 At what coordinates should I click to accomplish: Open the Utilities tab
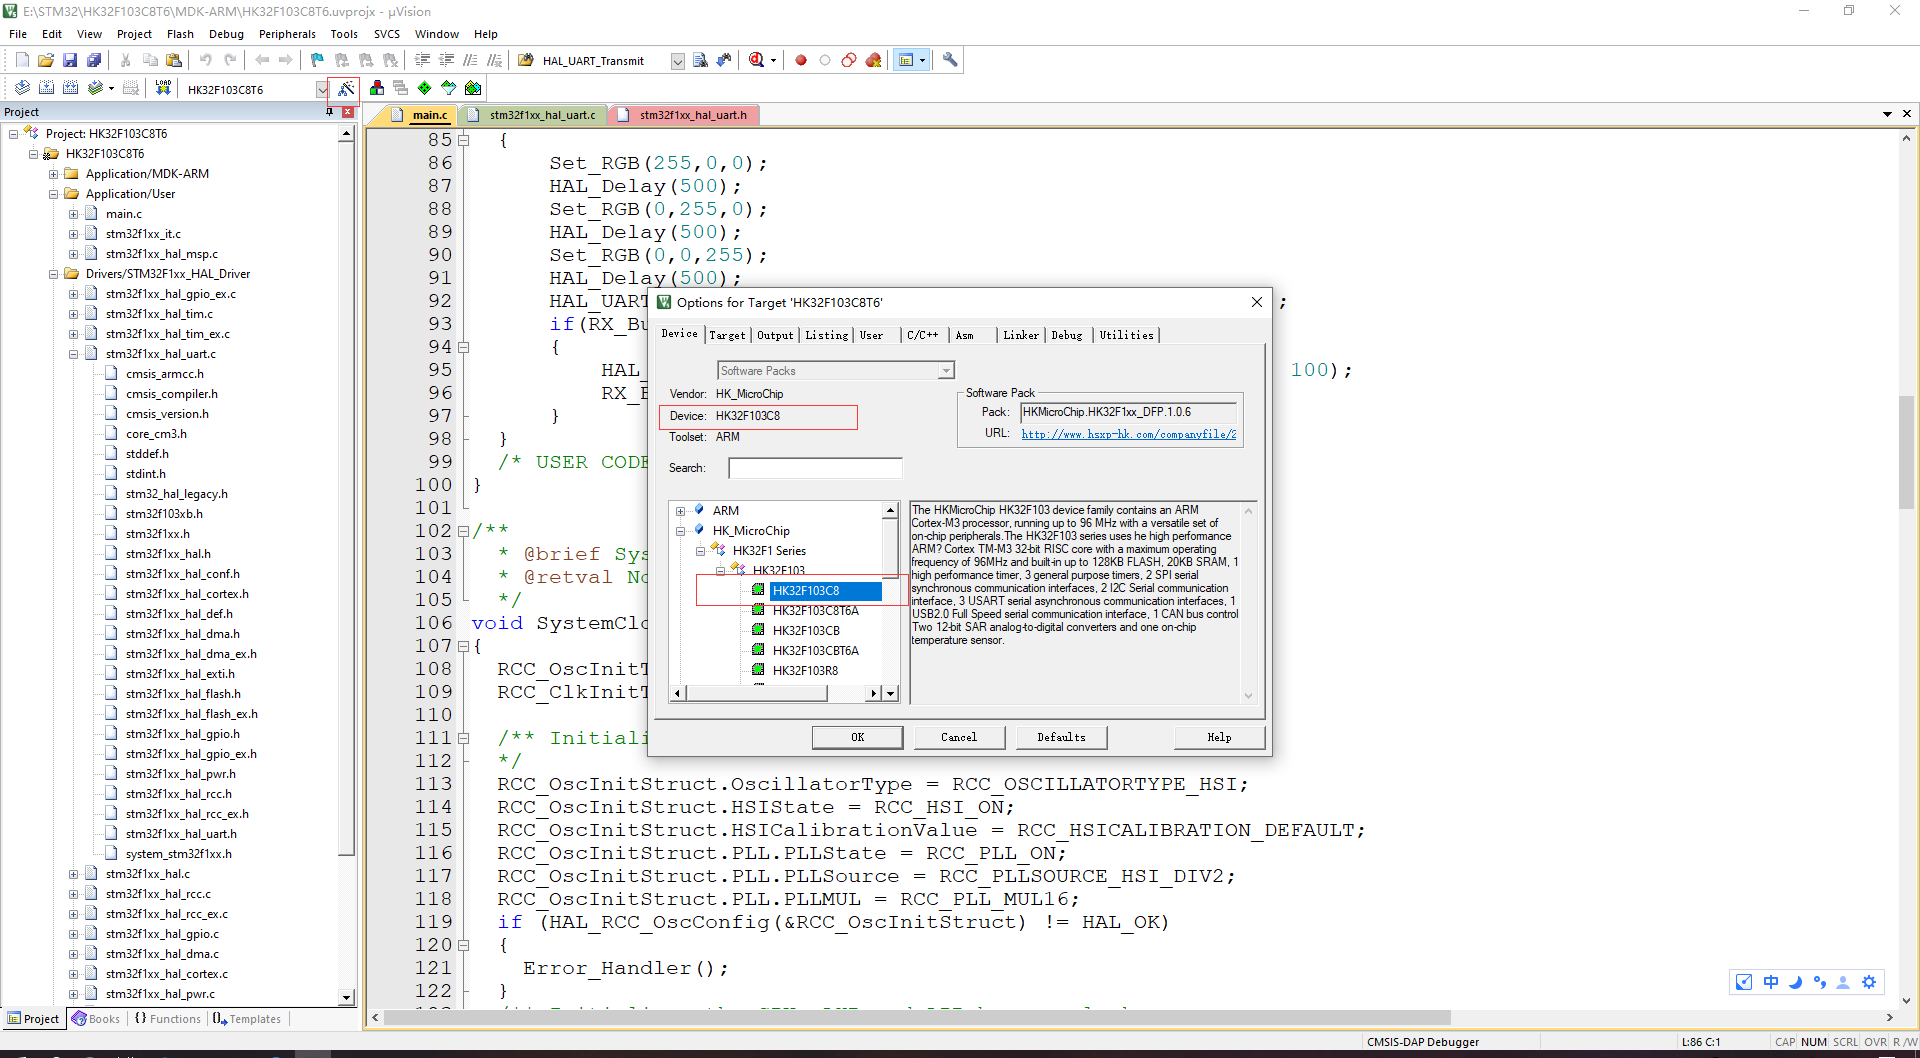pos(1126,335)
